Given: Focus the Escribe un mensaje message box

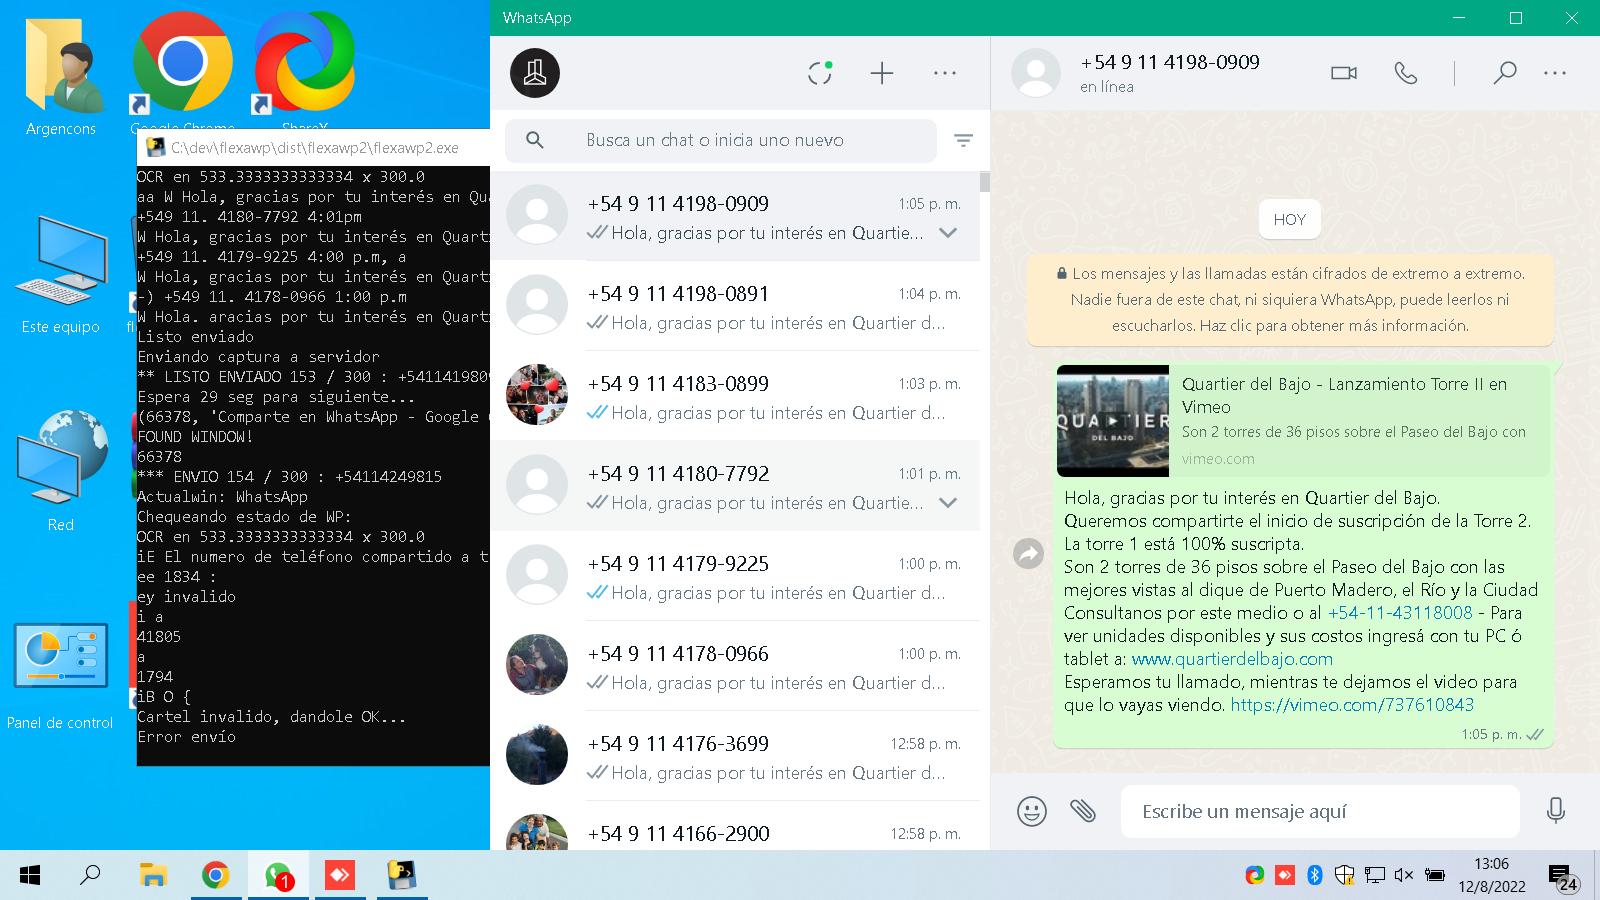Looking at the screenshot, I should coord(1320,811).
